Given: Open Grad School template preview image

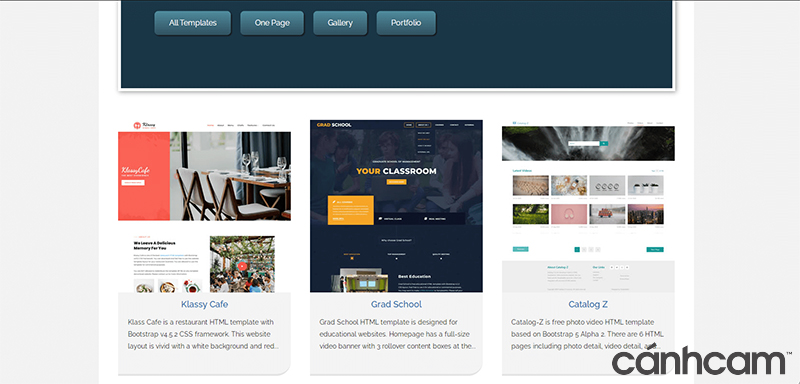Looking at the screenshot, I should pos(396,206).
